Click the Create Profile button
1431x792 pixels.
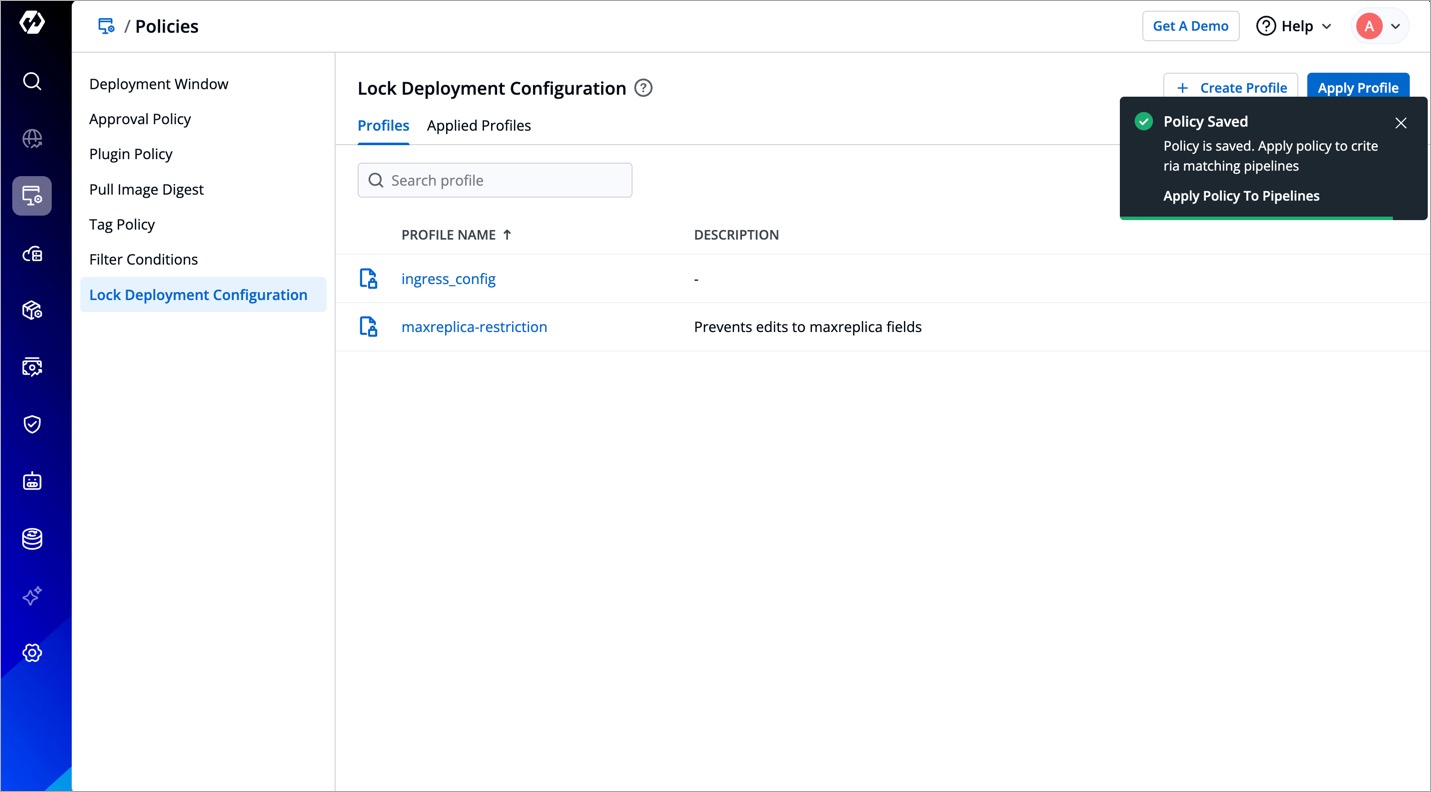(x=1230, y=88)
